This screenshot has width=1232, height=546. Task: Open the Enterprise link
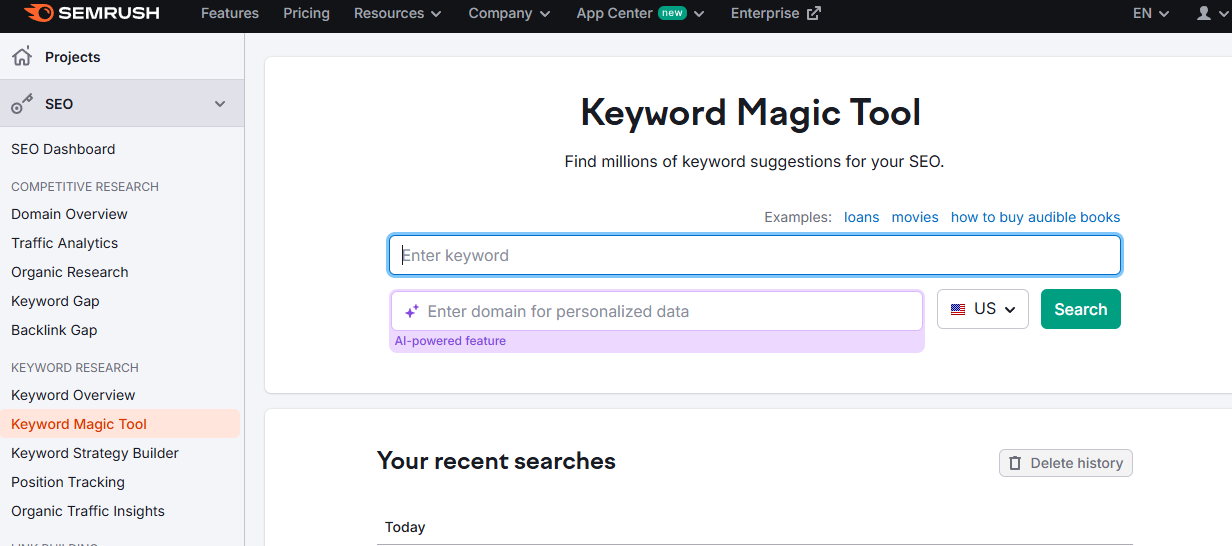click(x=776, y=13)
